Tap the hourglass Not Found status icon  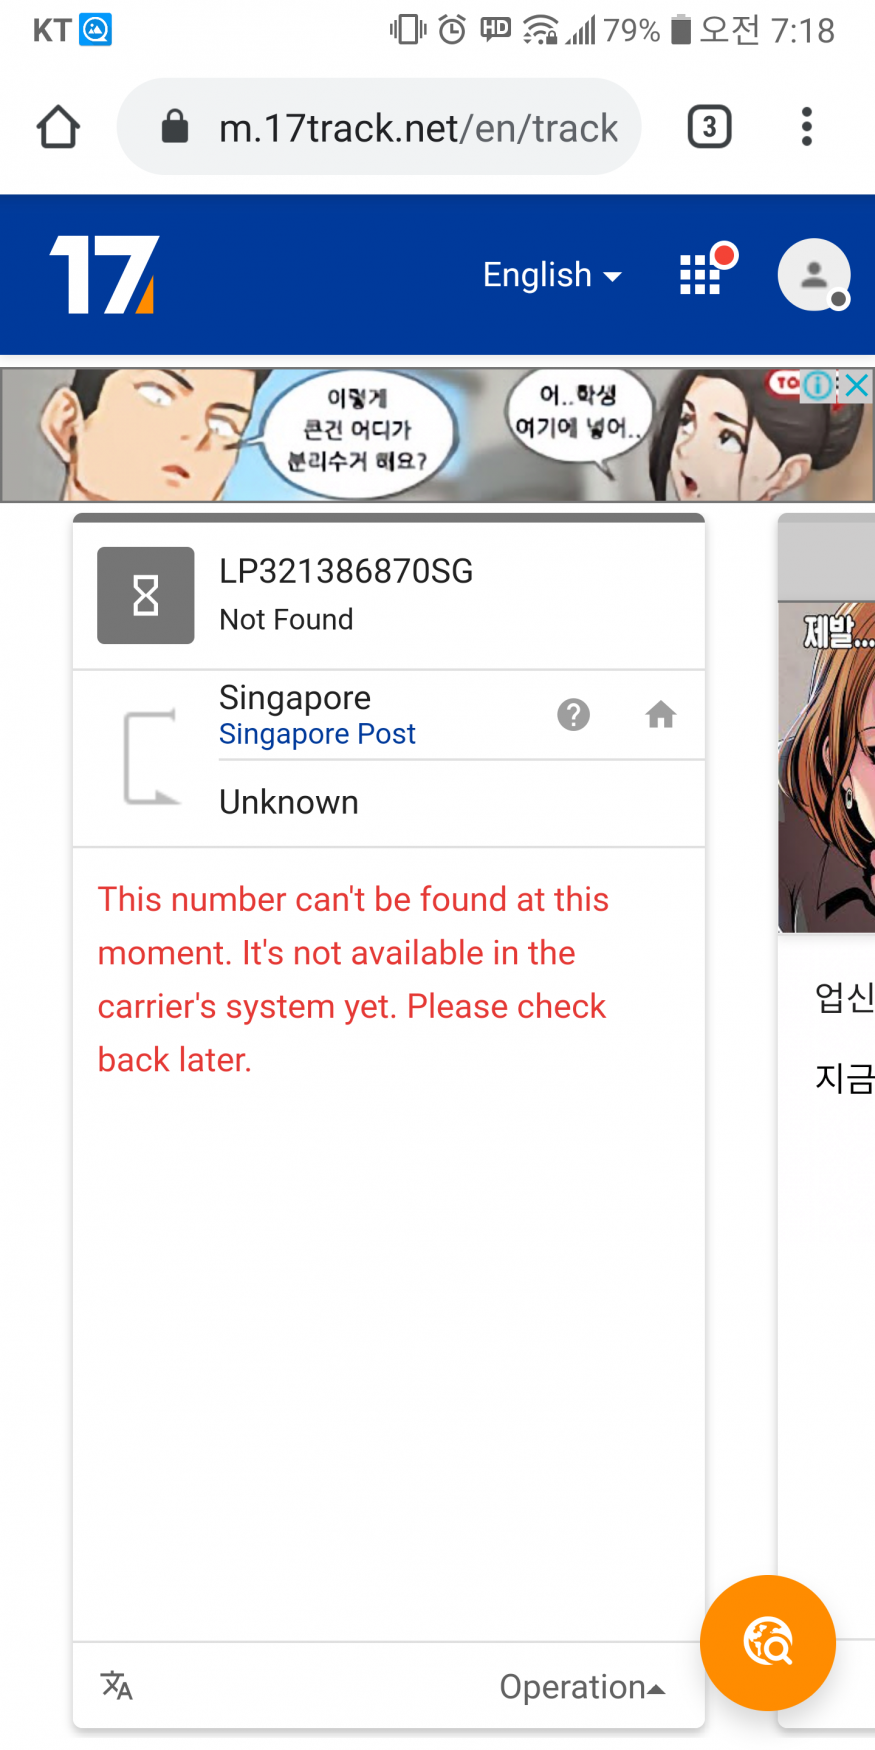point(146,595)
